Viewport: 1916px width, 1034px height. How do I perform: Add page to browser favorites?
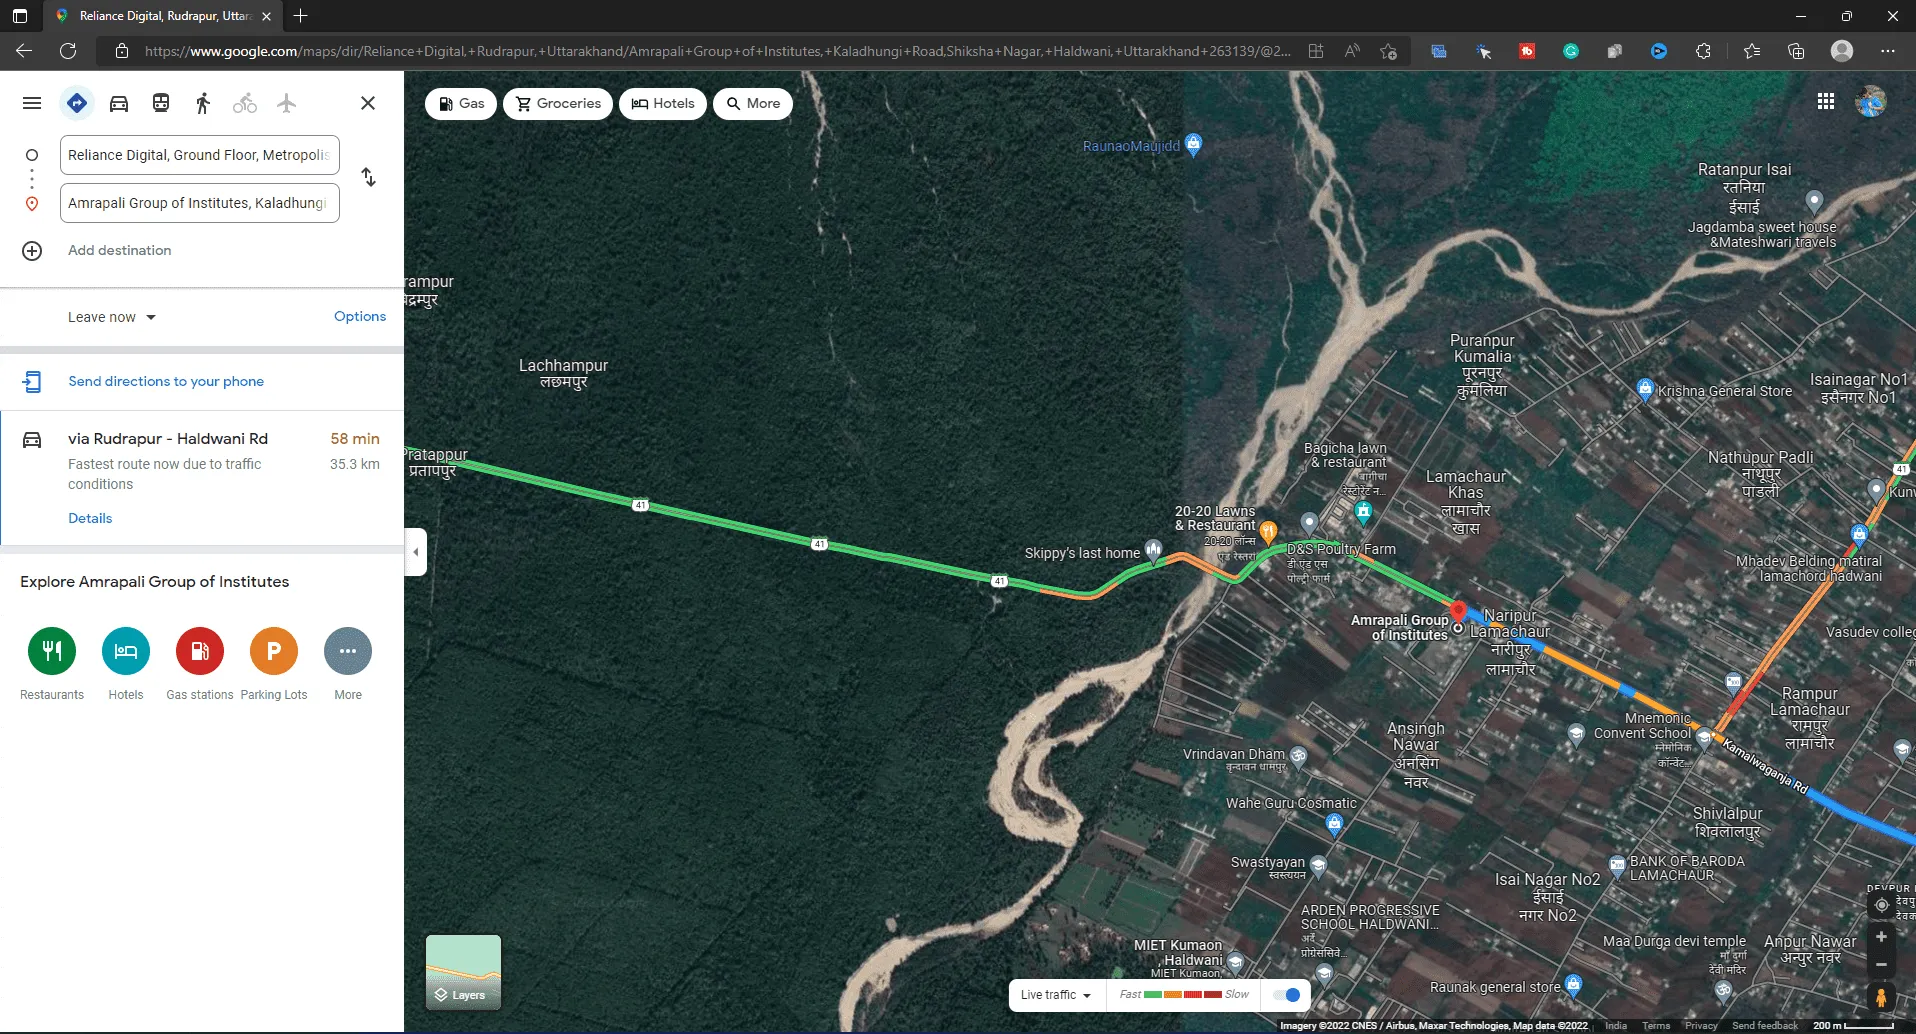[x=1388, y=51]
